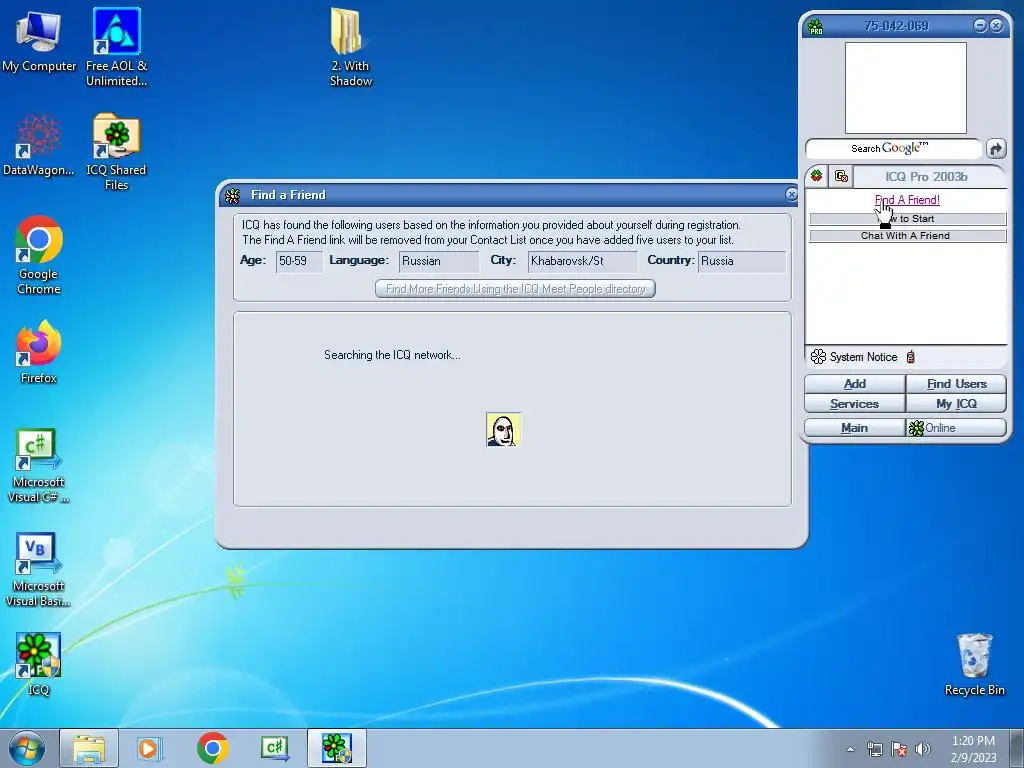The width and height of the screenshot is (1024, 768).
Task: Open the Recycle Bin
Action: click(x=974, y=664)
